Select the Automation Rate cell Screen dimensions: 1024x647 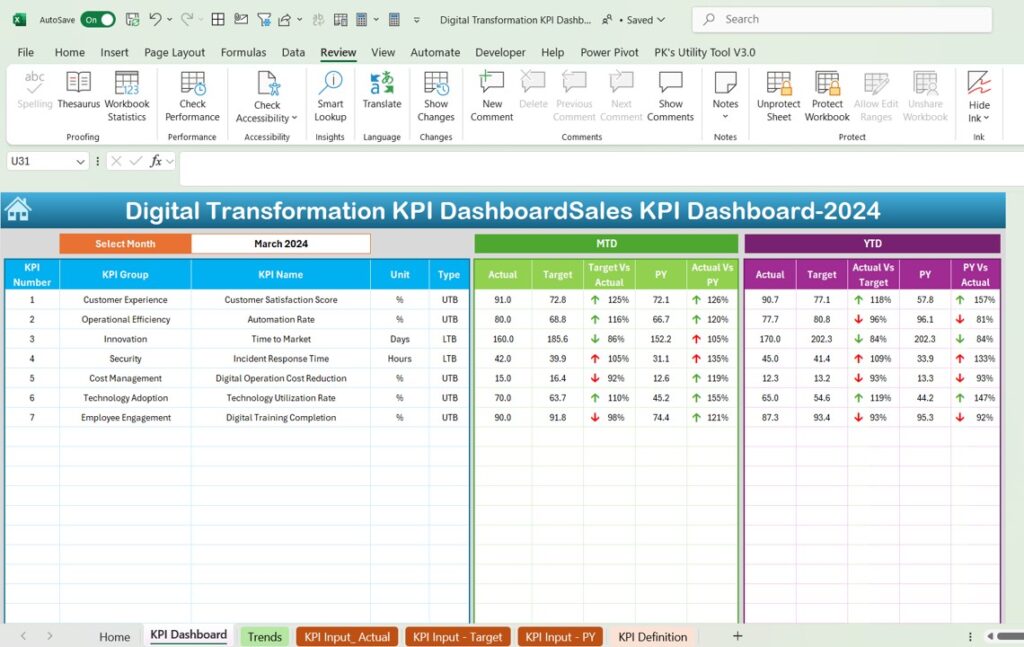pyautogui.click(x=281, y=319)
